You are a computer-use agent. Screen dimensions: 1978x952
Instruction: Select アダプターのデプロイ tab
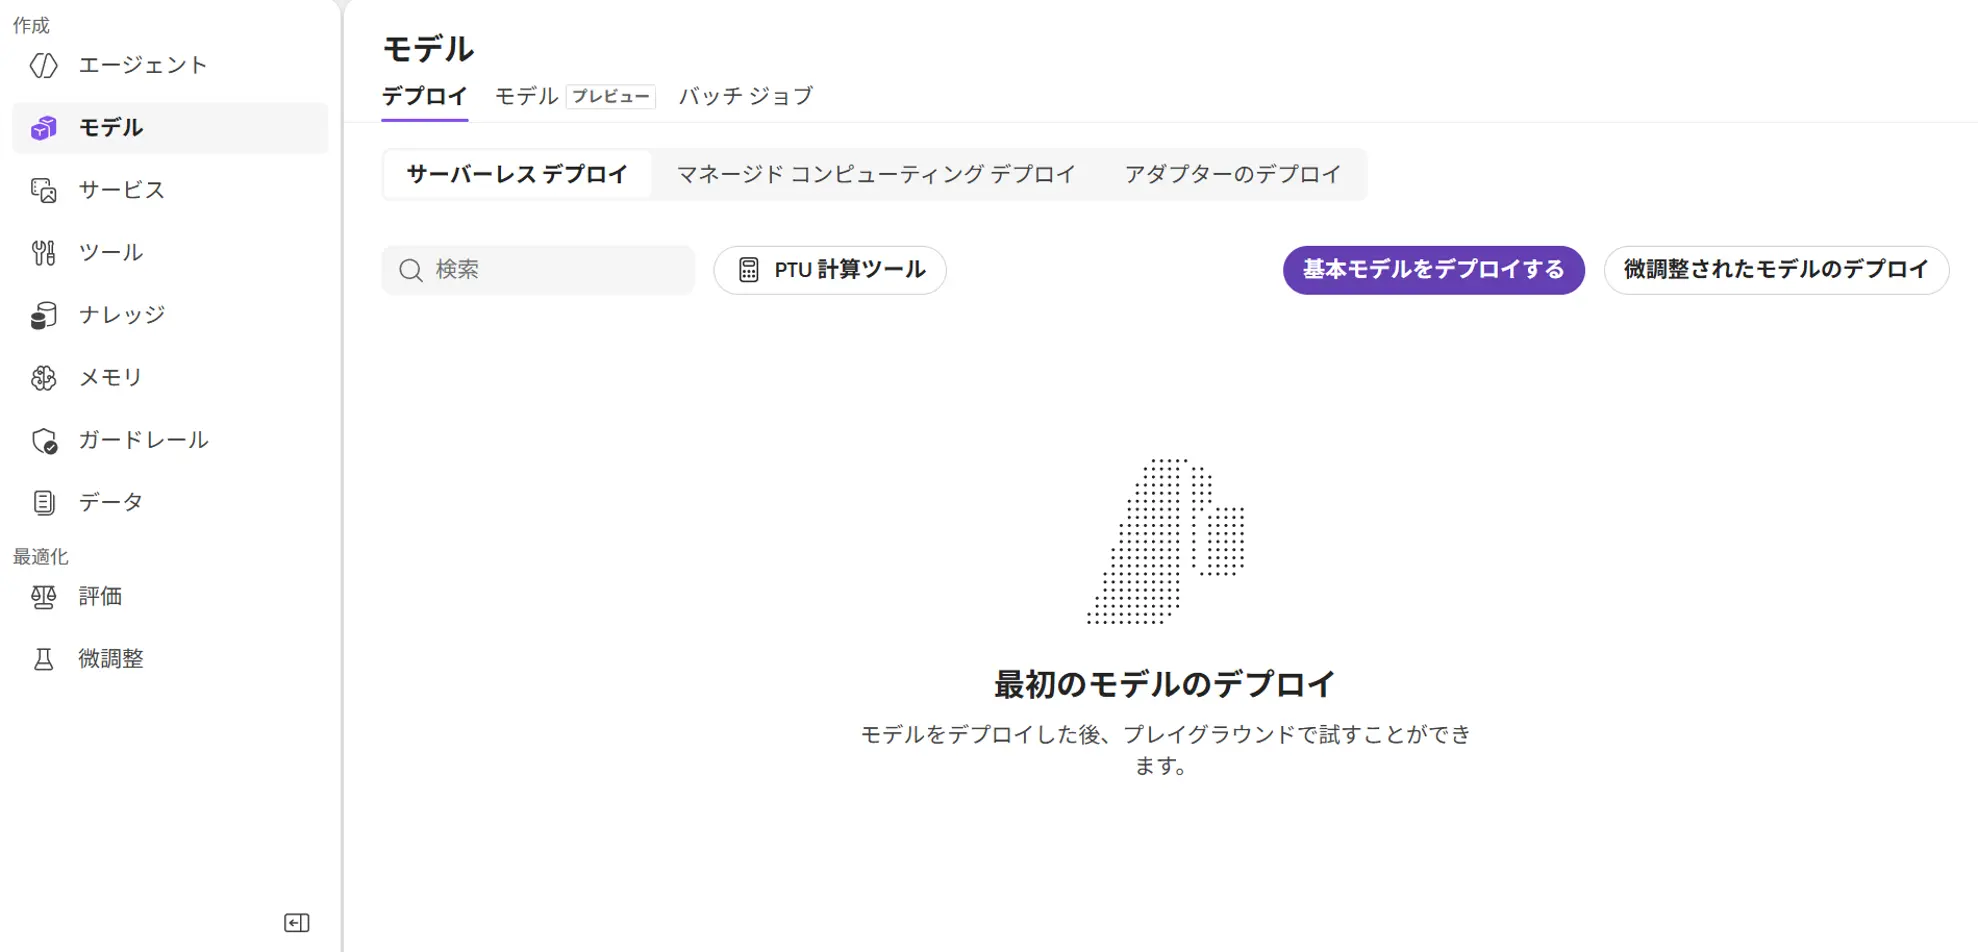1233,174
